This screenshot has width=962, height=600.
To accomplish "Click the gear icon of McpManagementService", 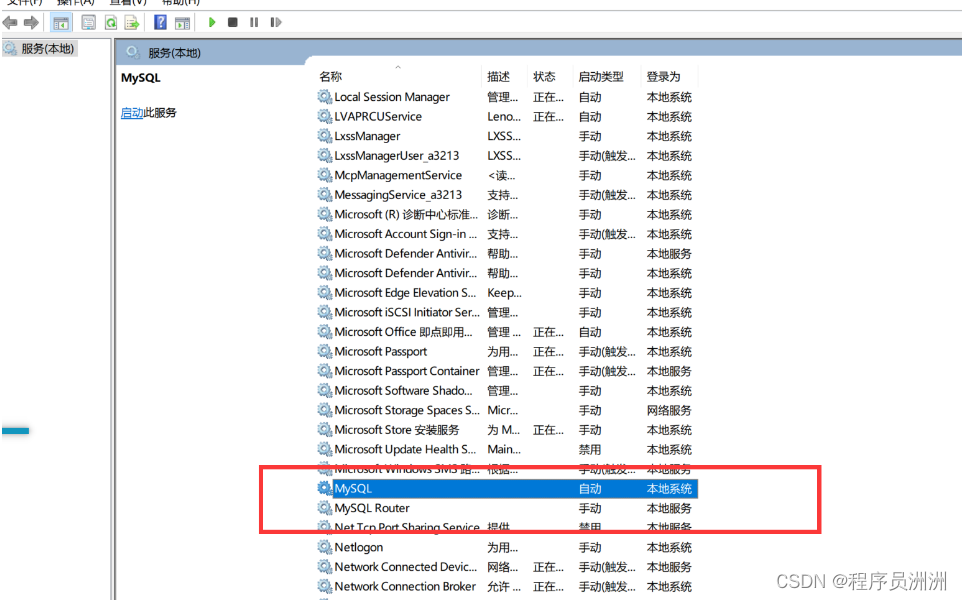I will pos(325,175).
